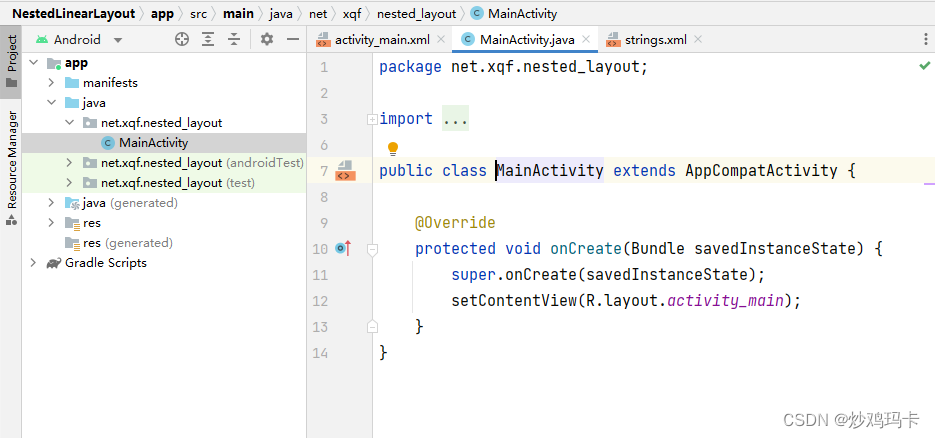Collapse the net.xqf.nested_layout package
Image resolution: width=935 pixels, height=438 pixels.
(69, 123)
